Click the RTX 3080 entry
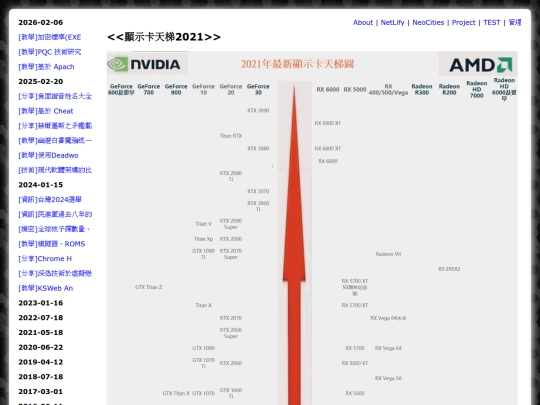 (258, 148)
